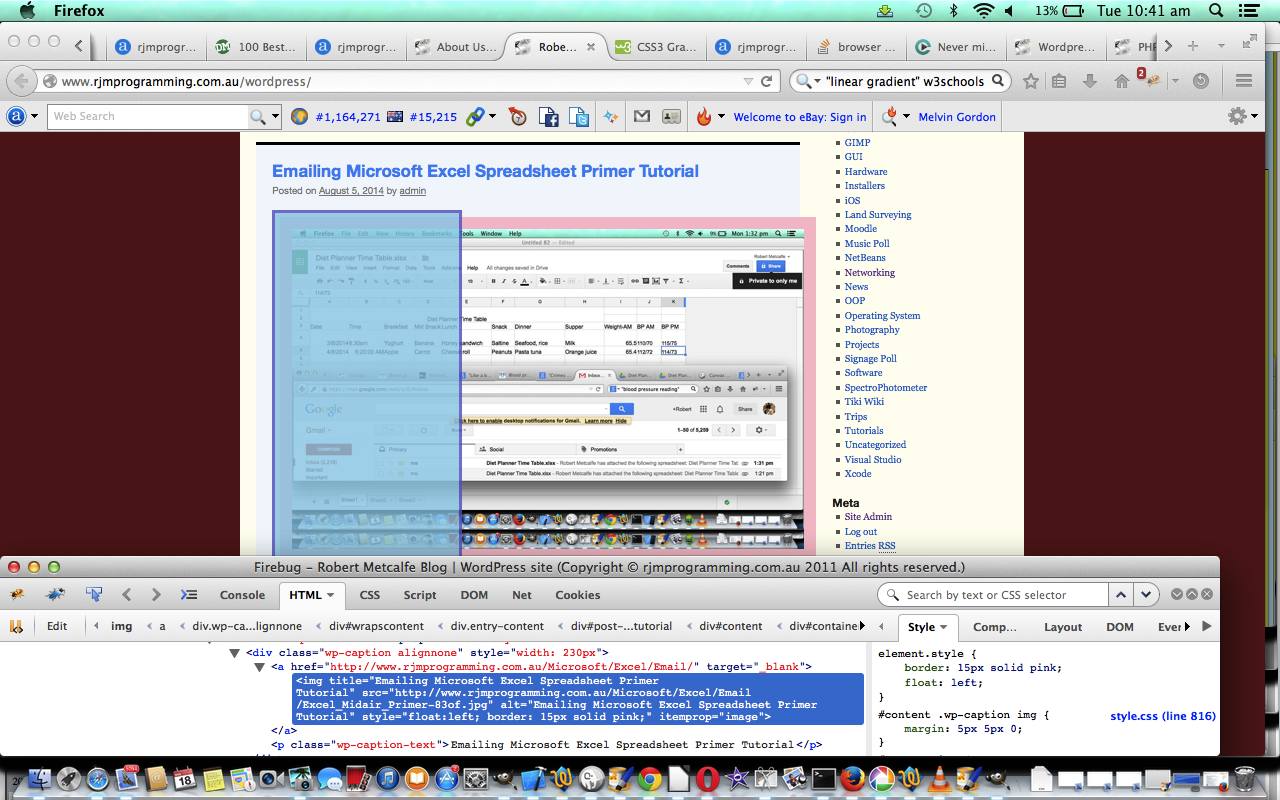Click the Firebug forward arrow
The height and width of the screenshot is (800, 1280).
tap(156, 594)
